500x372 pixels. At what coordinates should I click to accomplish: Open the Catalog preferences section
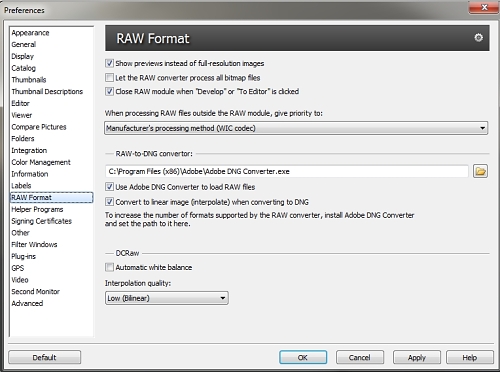click(x=23, y=68)
